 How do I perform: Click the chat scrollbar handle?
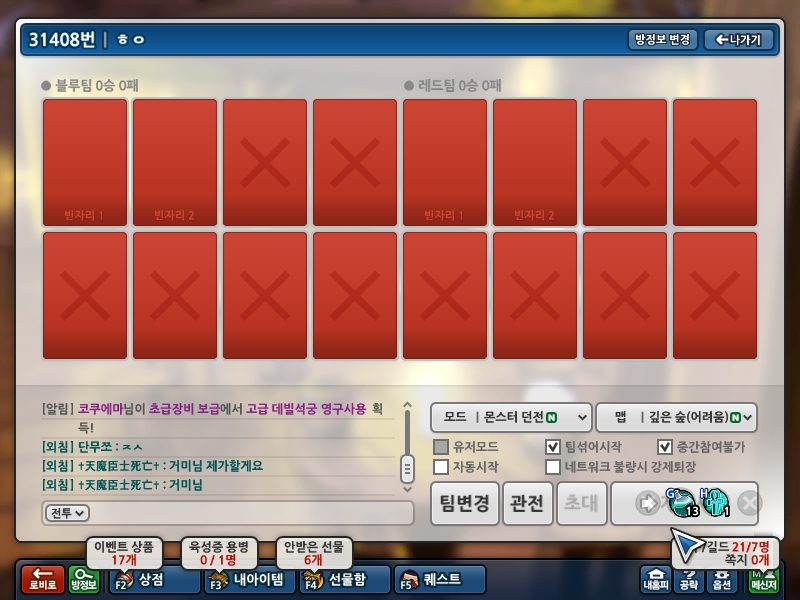pyautogui.click(x=407, y=469)
